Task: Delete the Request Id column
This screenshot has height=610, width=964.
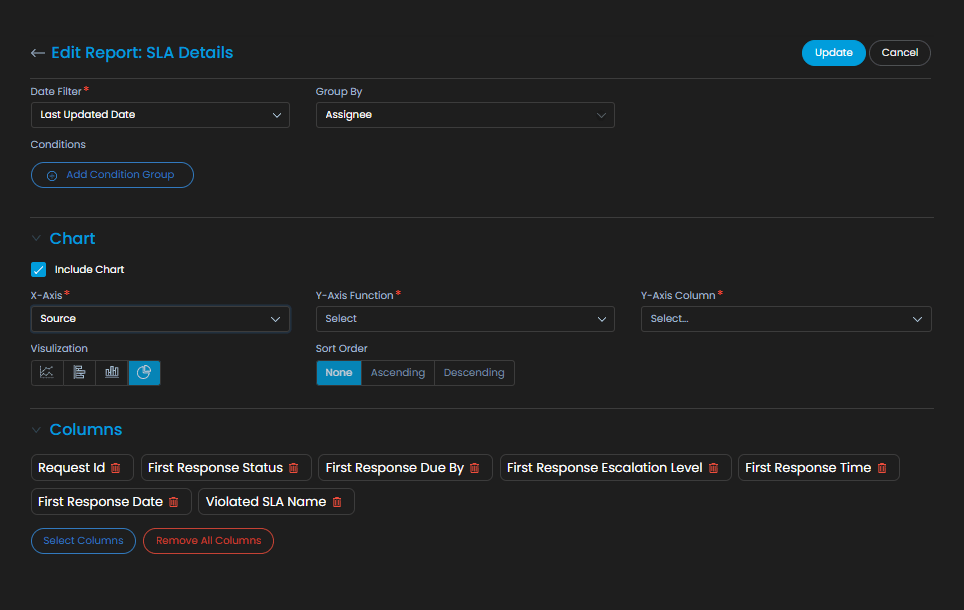Action: tap(116, 468)
